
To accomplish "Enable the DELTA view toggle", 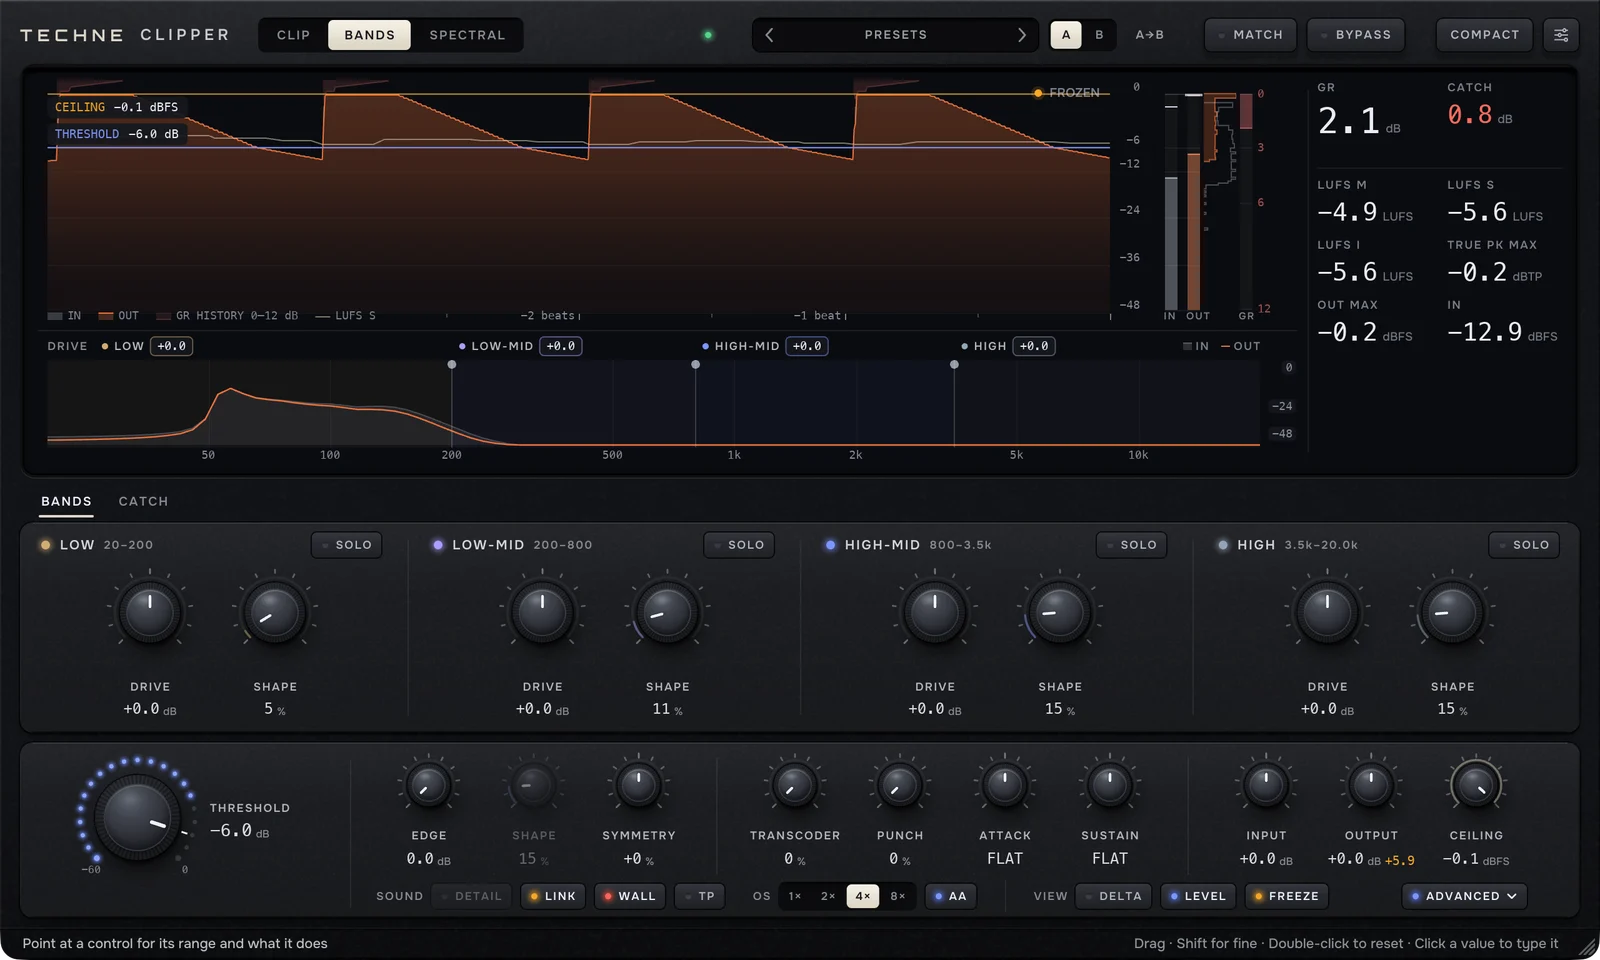I will 1113,896.
